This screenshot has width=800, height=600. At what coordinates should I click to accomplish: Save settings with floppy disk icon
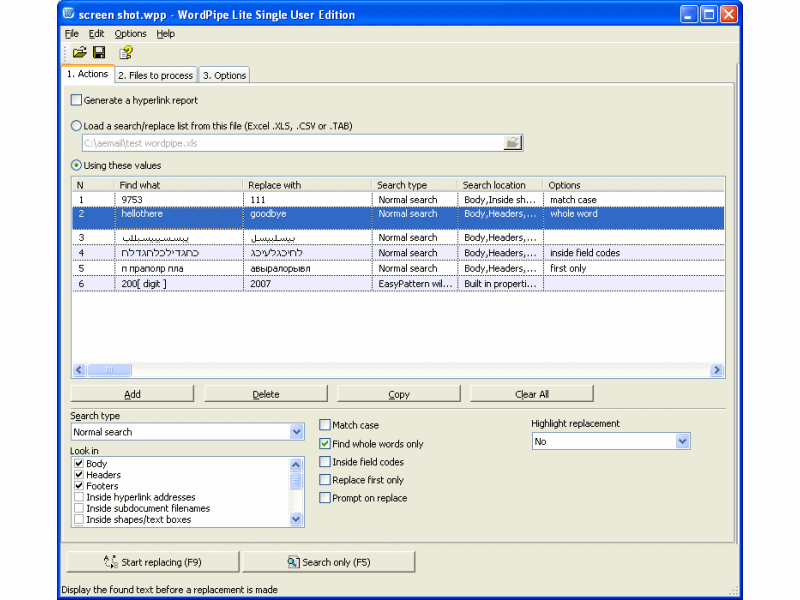[x=99, y=53]
